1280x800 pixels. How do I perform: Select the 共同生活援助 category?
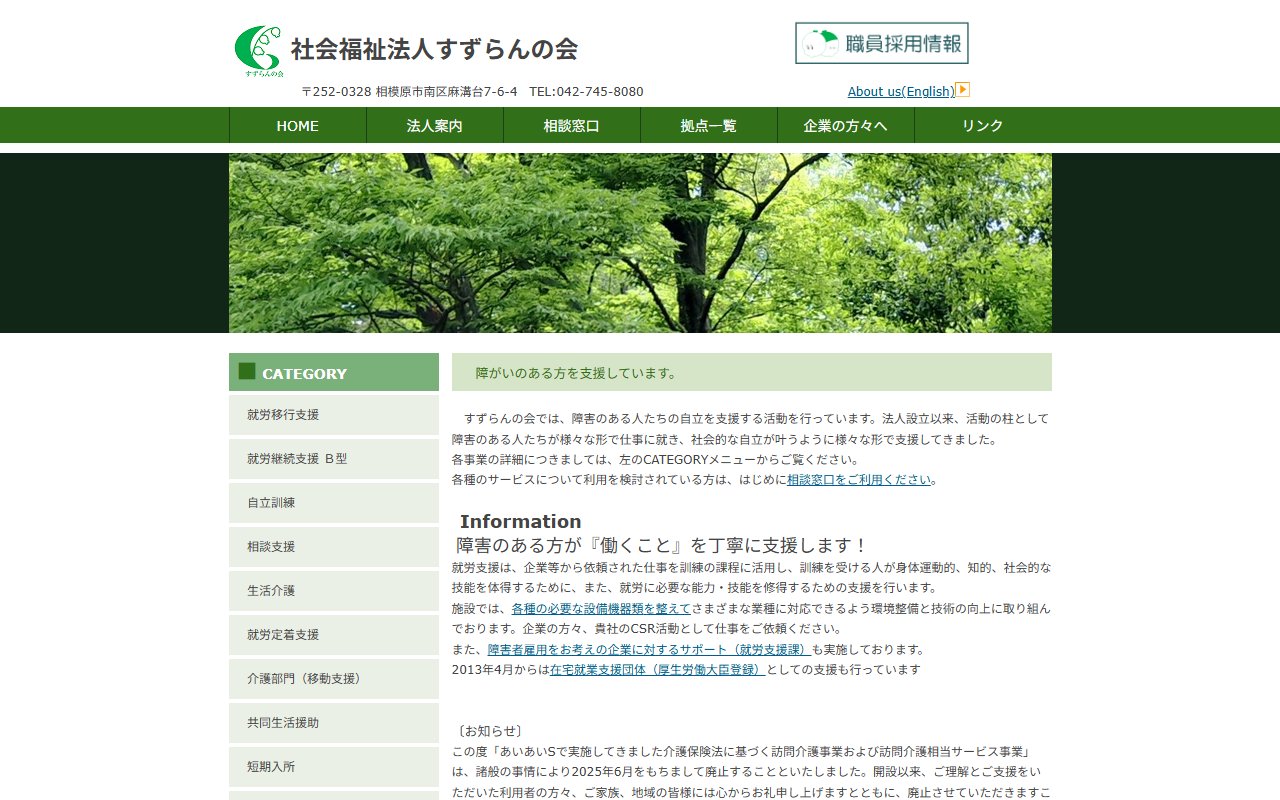coord(334,722)
